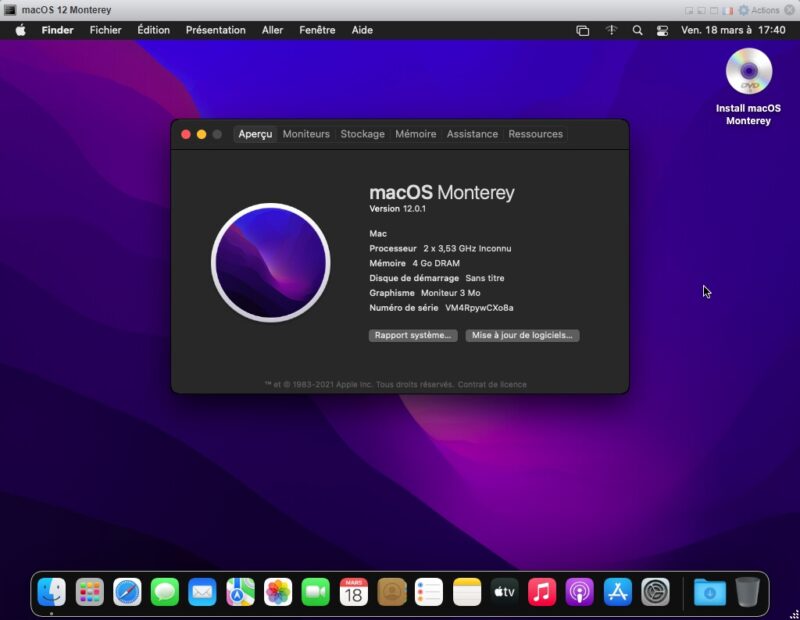Open the App Store icon

tap(618, 592)
